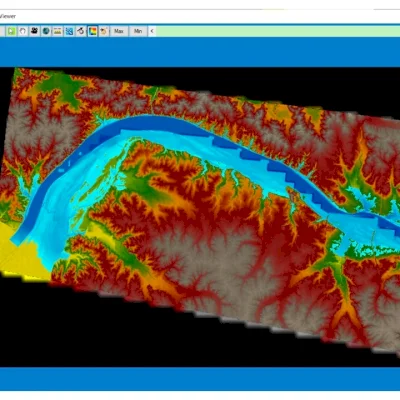400x400 pixels.
Task: Open the camera recorder icon
Action: (x=34, y=31)
